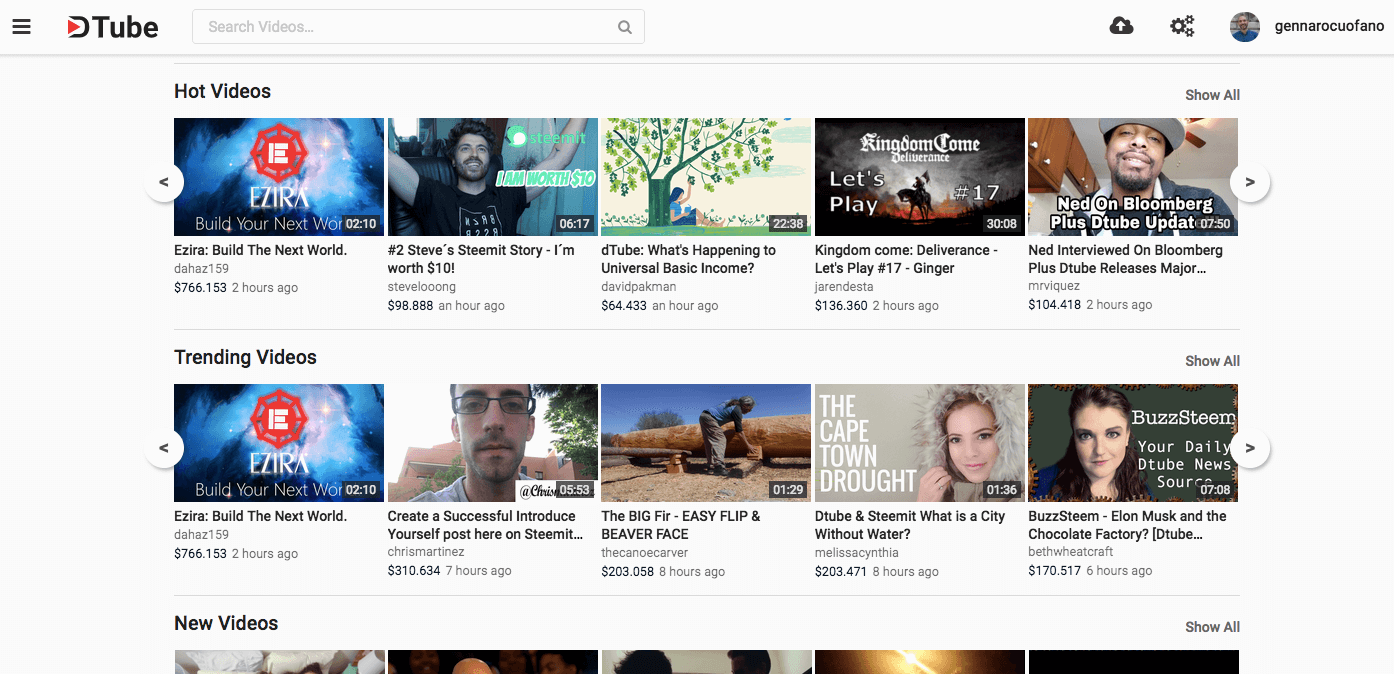1394x674 pixels.
Task: Click title 'The BIG Fir - EASY FLIP & BEAVER FACE'
Action: coord(681,525)
